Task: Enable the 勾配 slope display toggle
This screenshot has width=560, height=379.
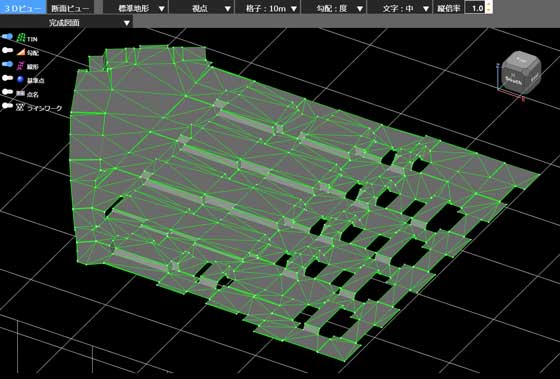Action: (8, 51)
